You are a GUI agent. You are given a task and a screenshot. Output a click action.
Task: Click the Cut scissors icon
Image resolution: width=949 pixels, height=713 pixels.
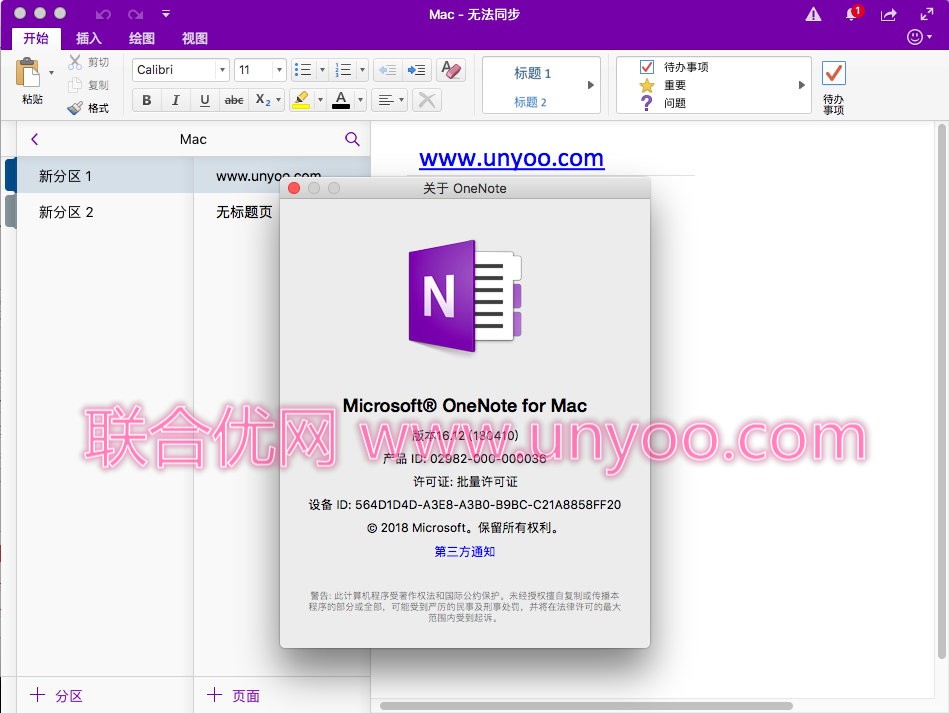[75, 62]
